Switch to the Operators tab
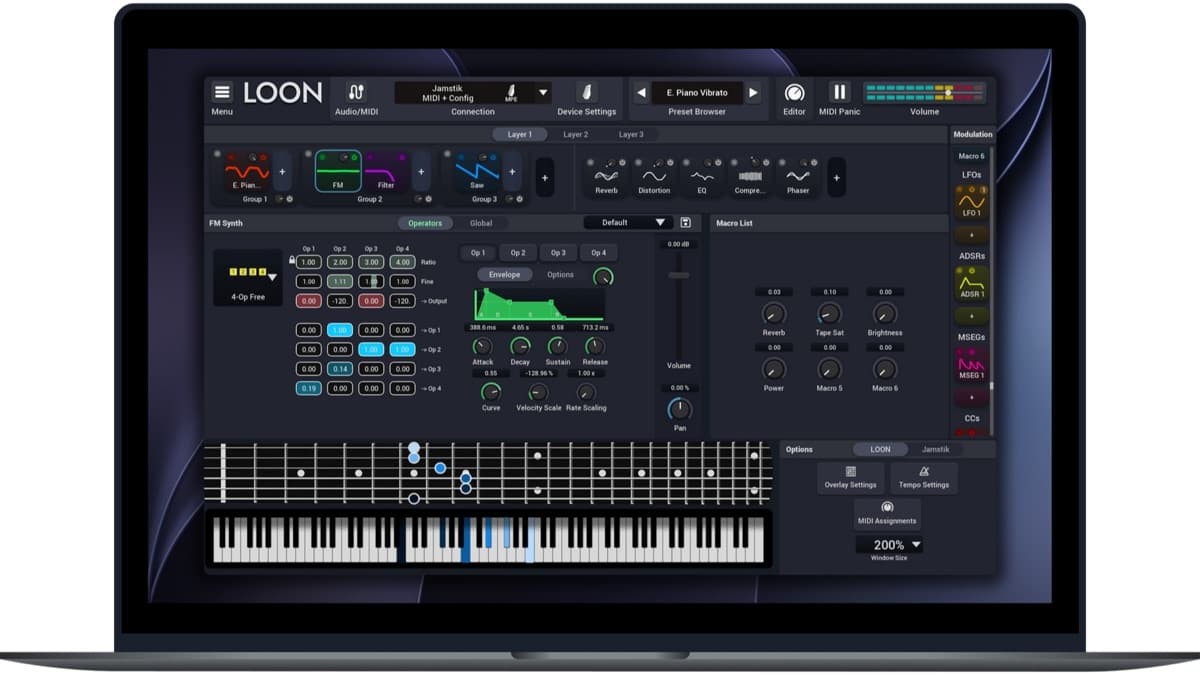 (x=425, y=223)
